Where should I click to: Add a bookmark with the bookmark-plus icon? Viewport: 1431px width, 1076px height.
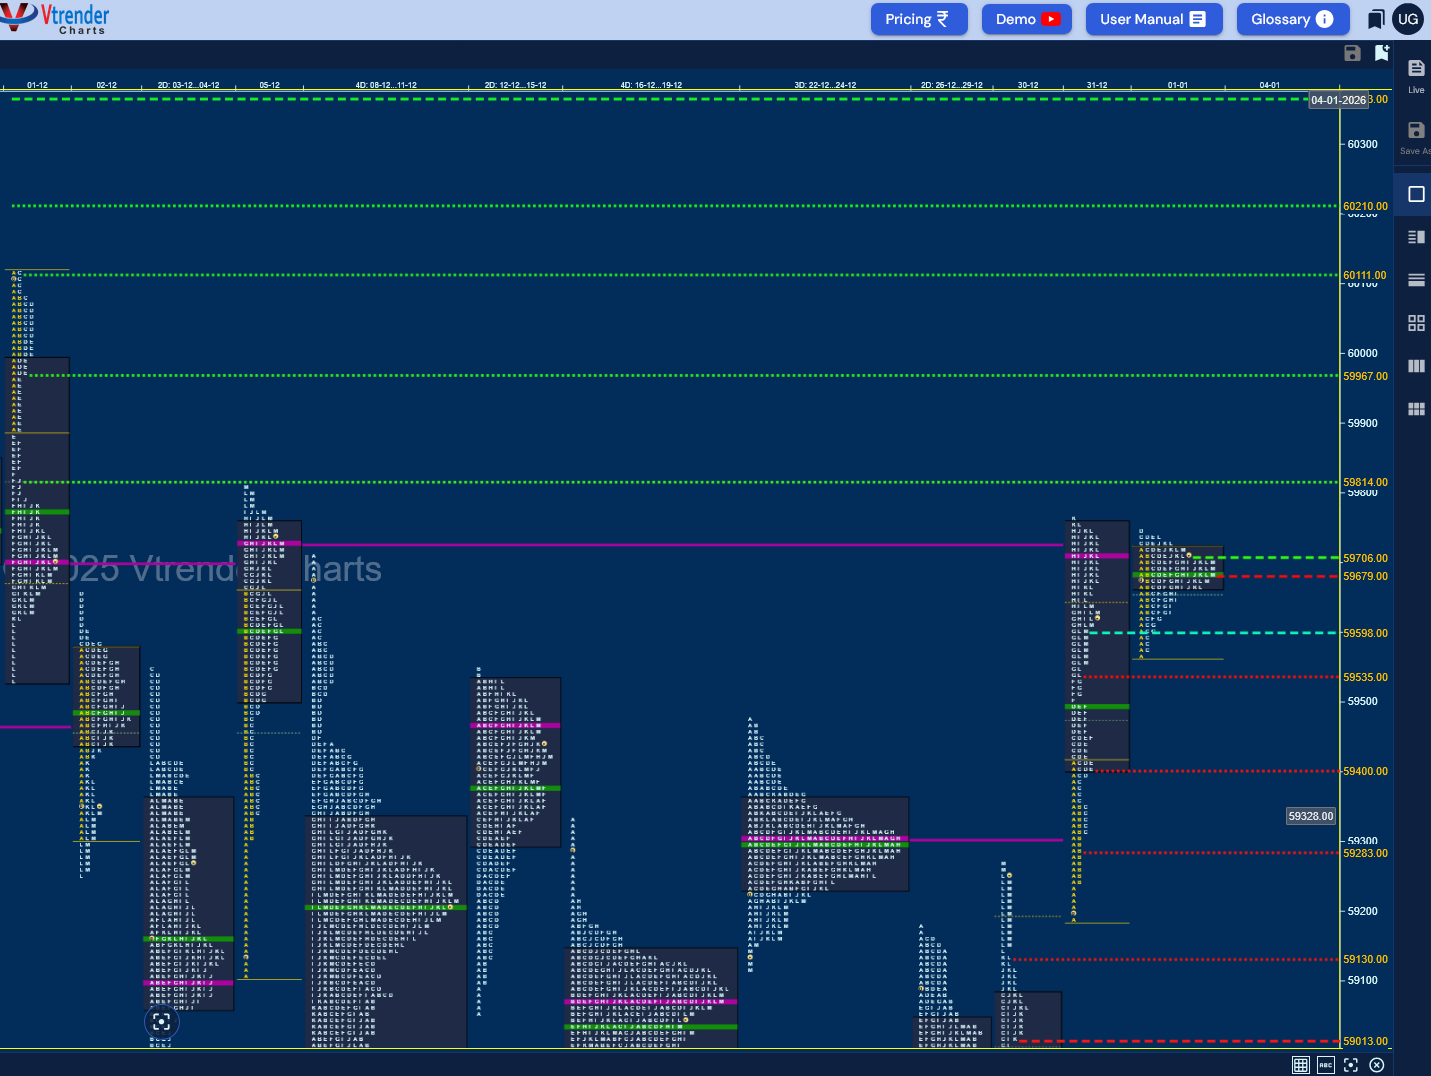[x=1382, y=53]
